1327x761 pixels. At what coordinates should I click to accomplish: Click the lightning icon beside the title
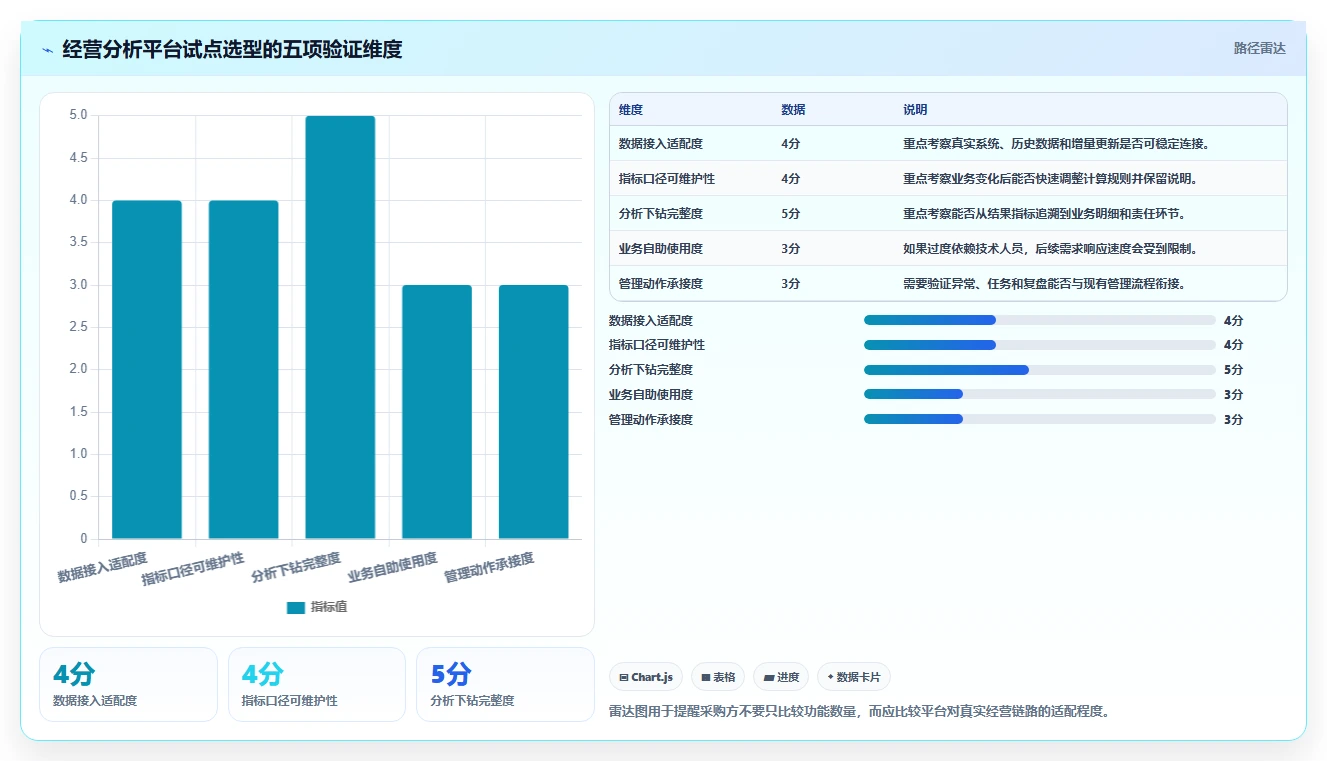(48, 49)
